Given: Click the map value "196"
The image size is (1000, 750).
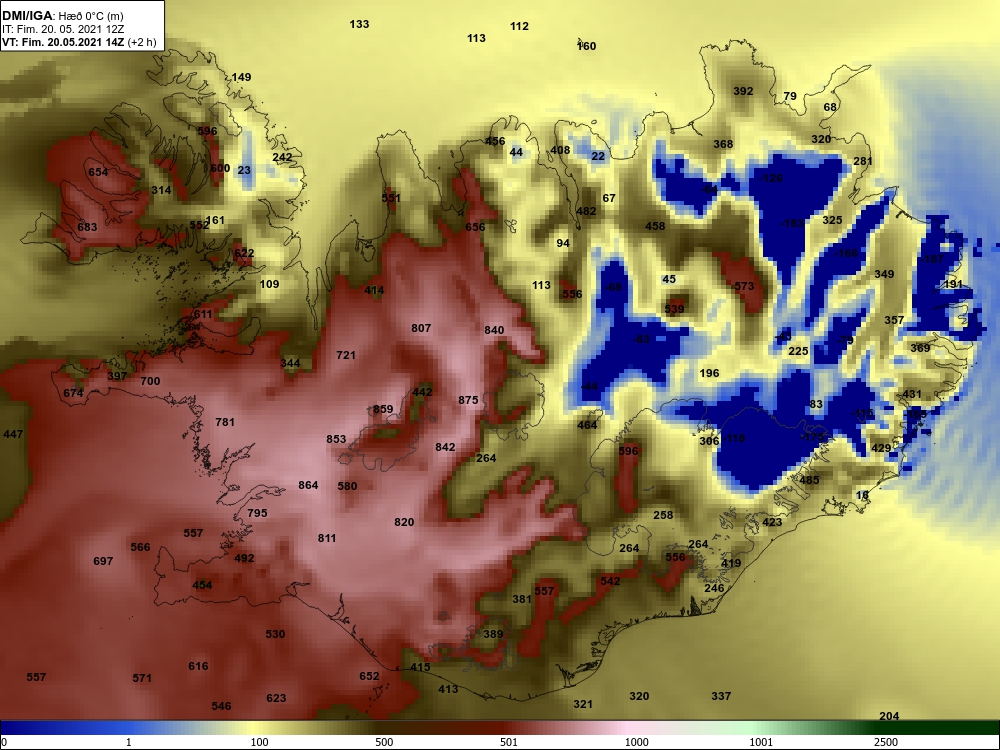Looking at the screenshot, I should (x=709, y=374).
